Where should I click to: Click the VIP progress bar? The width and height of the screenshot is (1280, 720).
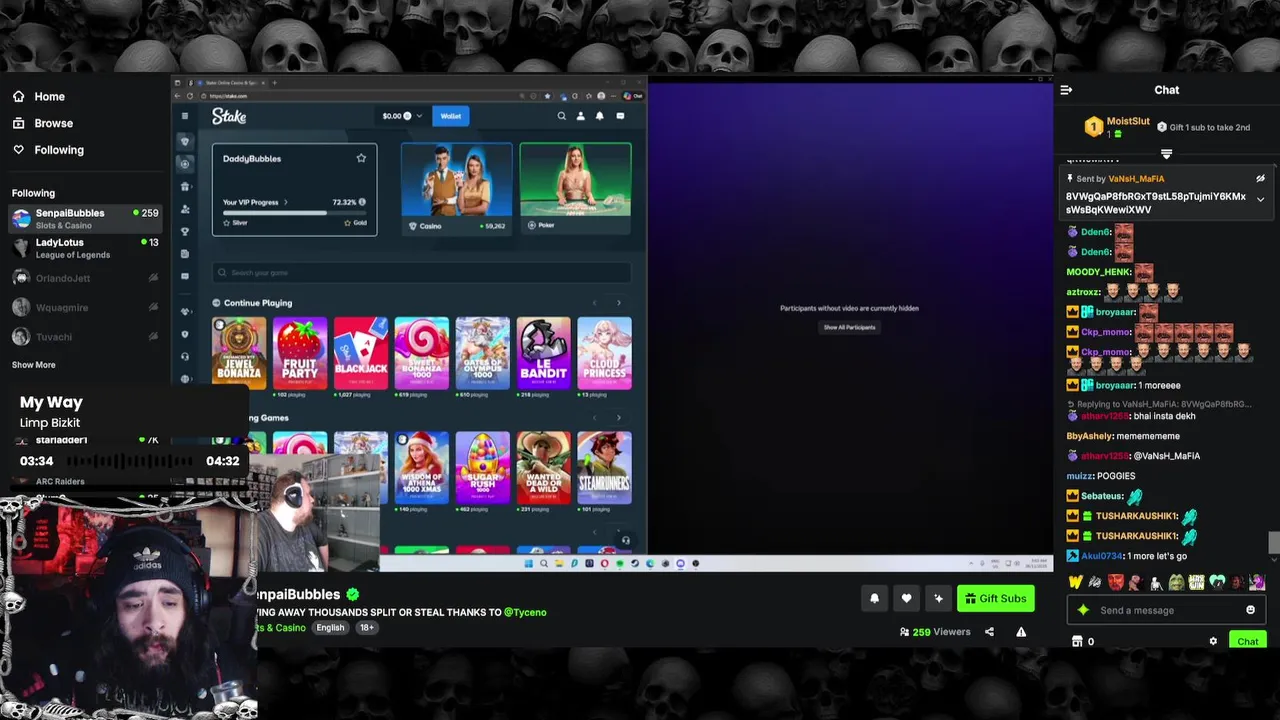point(294,212)
